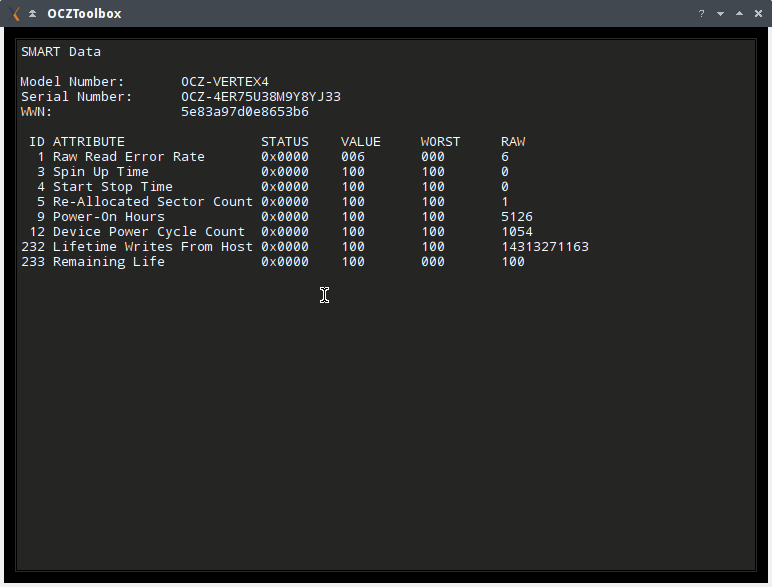This screenshot has height=587, width=772.
Task: Click the STATUS column header
Action: point(285,142)
